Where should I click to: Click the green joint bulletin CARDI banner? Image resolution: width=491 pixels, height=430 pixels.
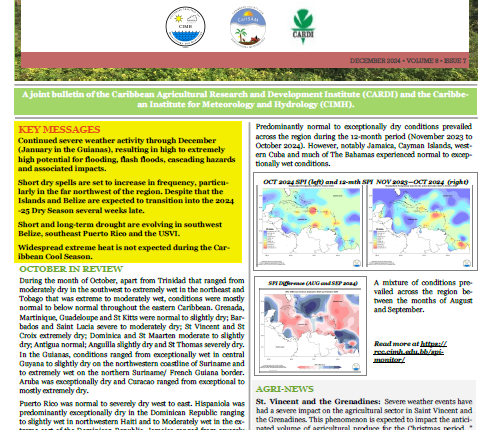[x=245, y=99]
